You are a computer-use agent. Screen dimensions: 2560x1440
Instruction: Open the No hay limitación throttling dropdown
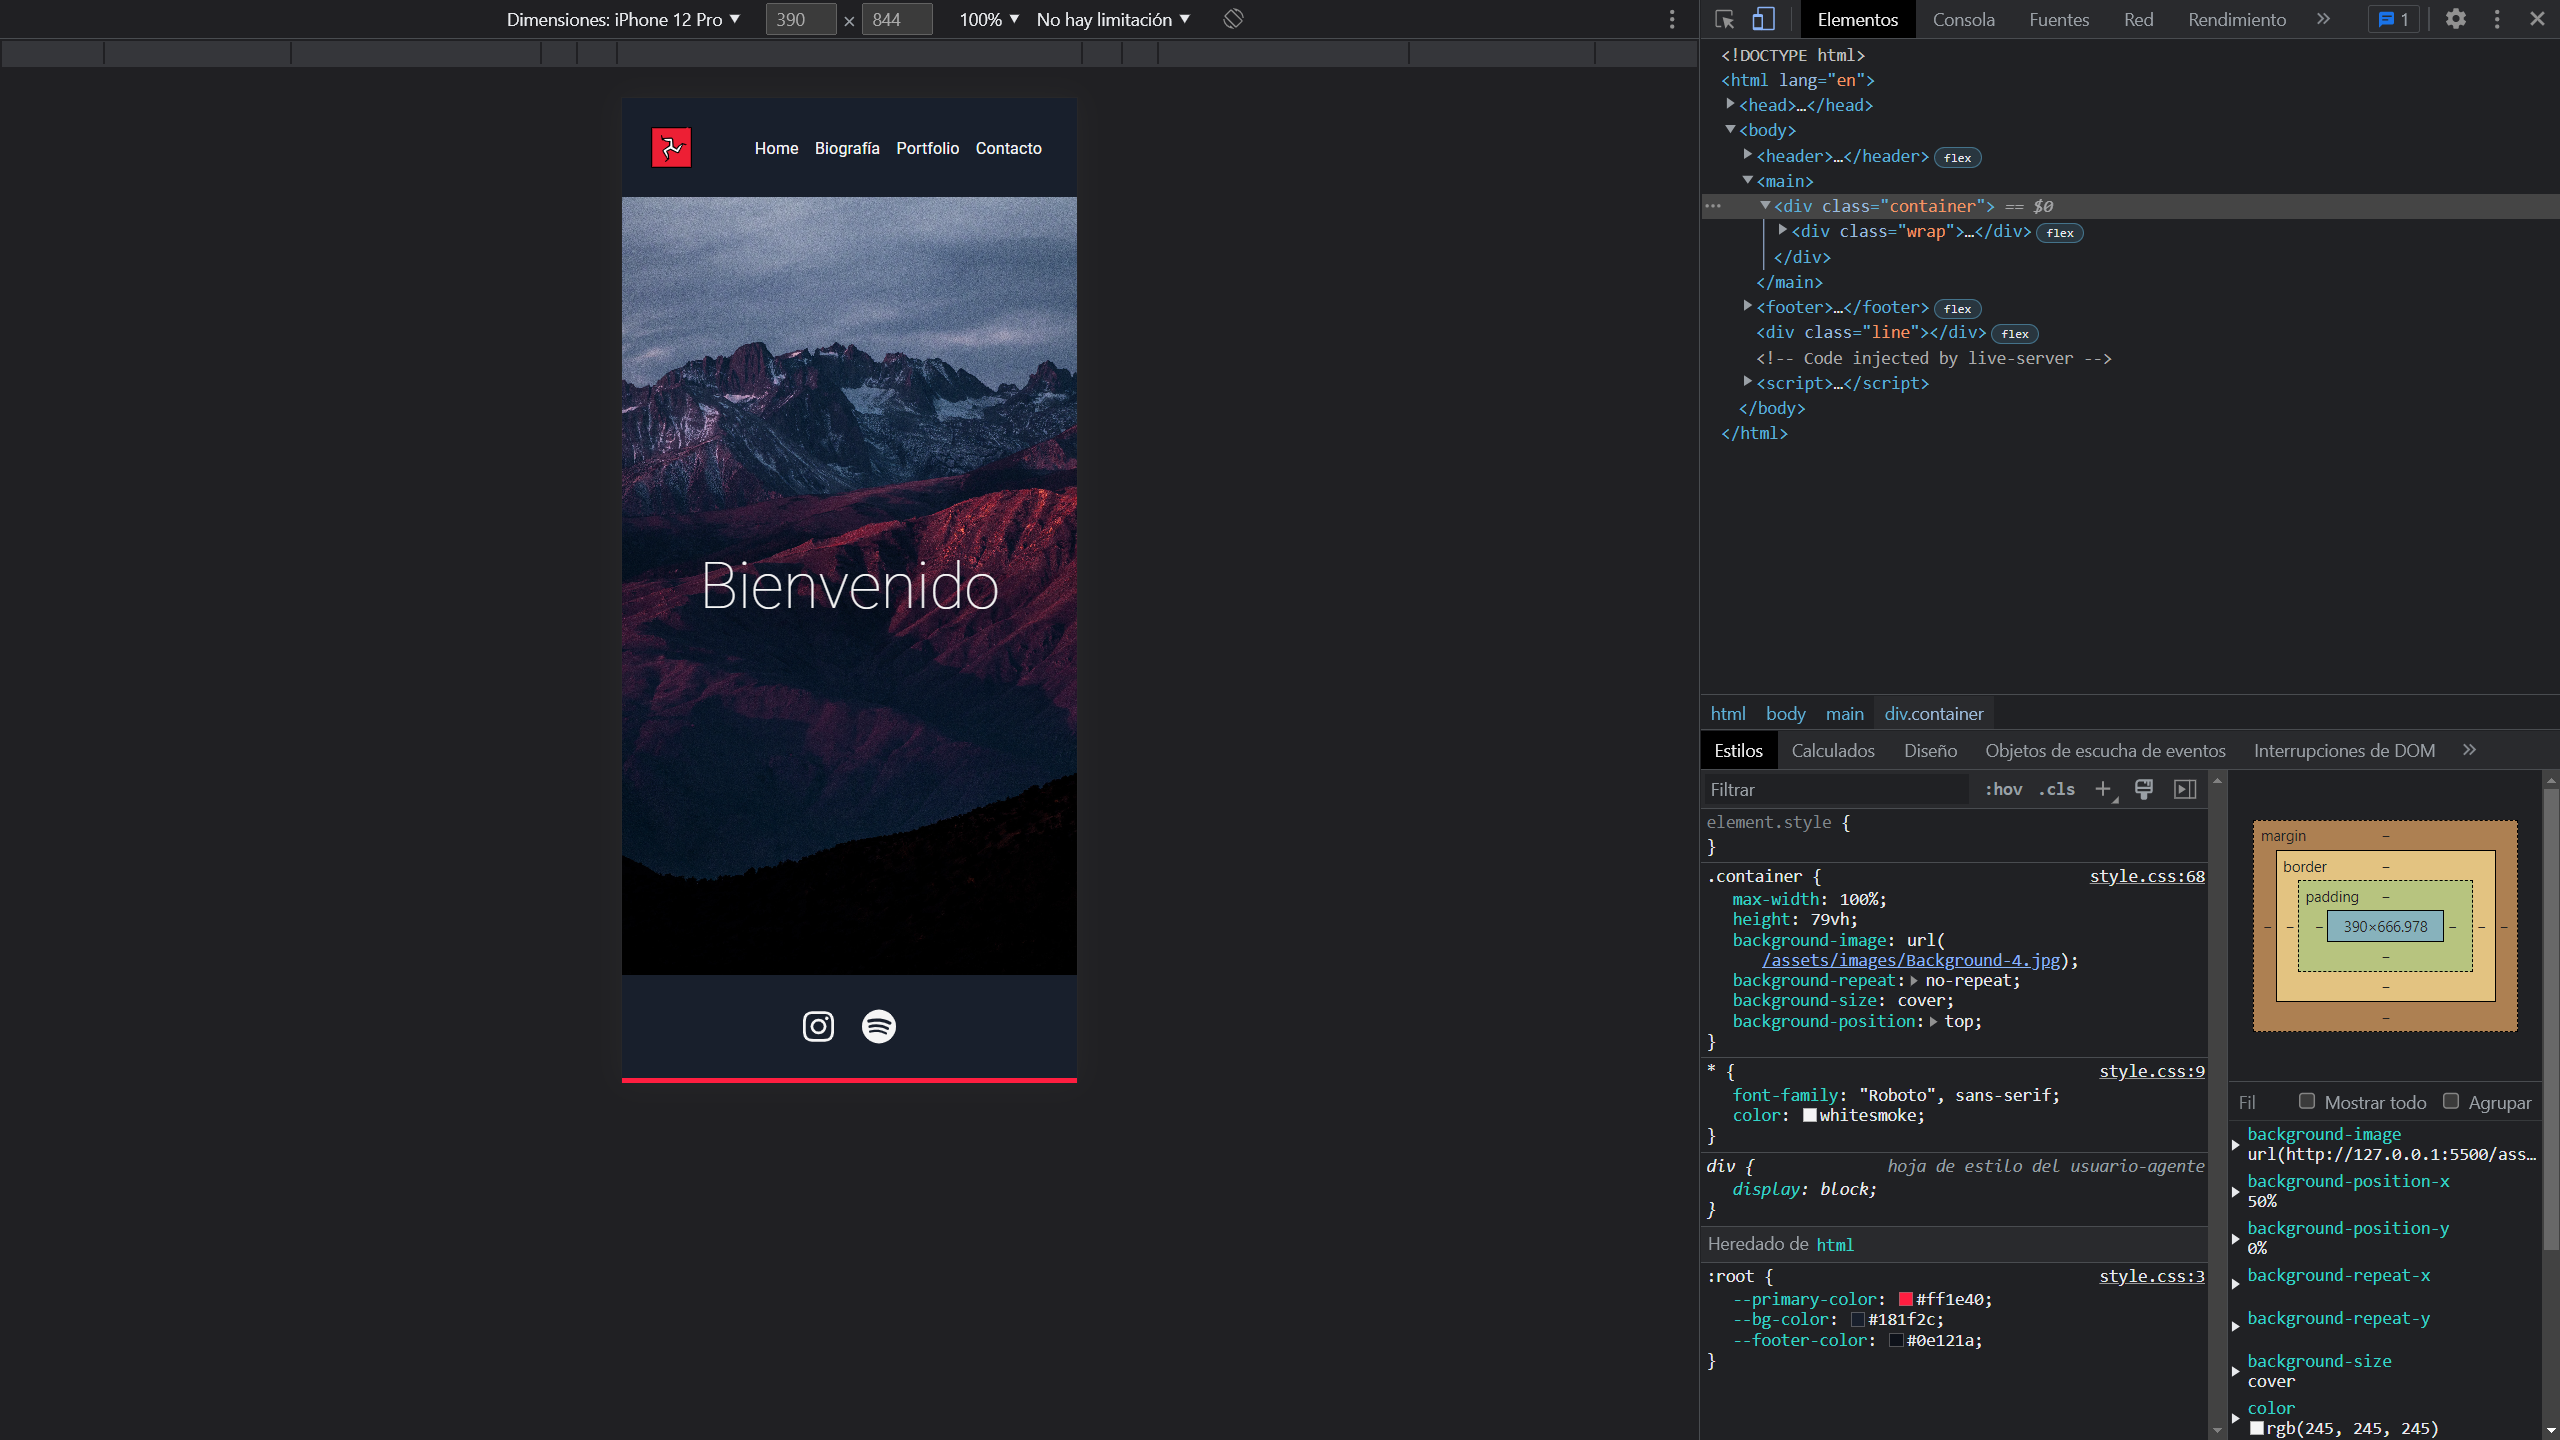pos(1113,19)
